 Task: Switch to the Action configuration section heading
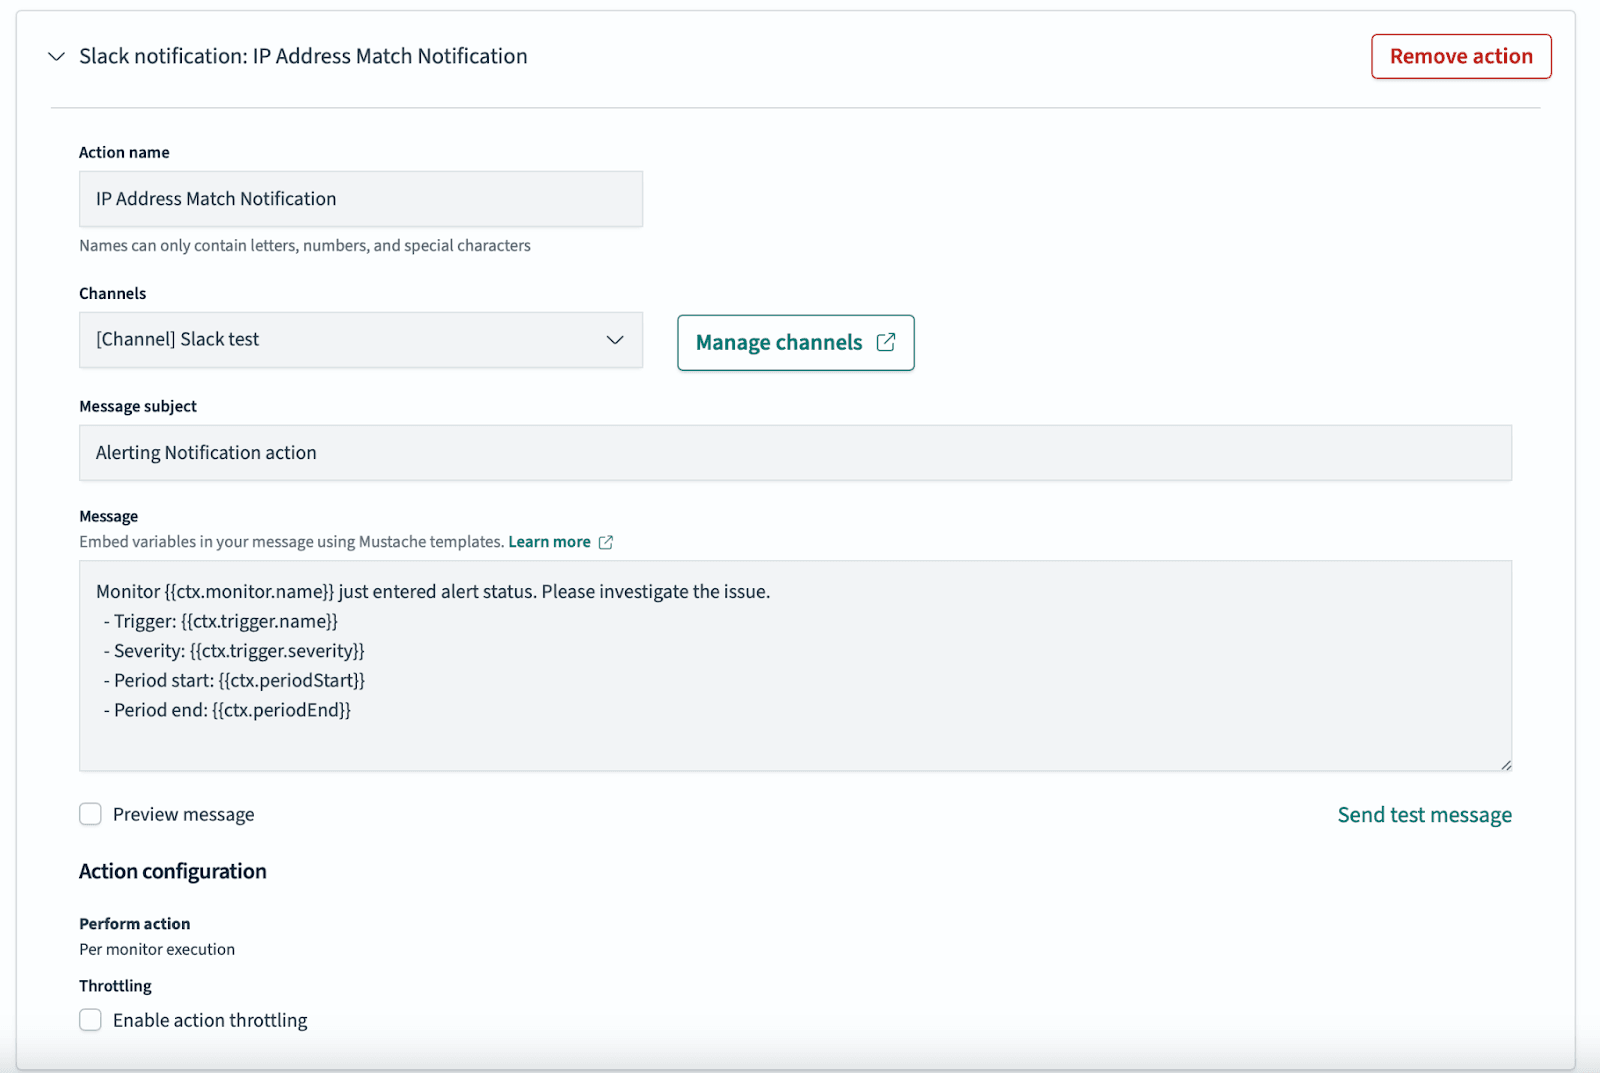(x=172, y=871)
